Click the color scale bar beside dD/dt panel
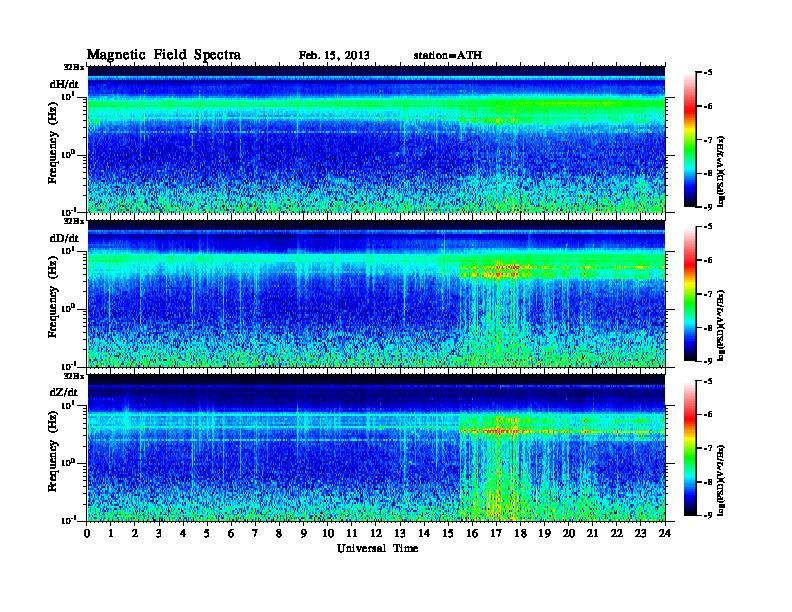Image resolution: width=792 pixels, height=612 pixels. 689,293
